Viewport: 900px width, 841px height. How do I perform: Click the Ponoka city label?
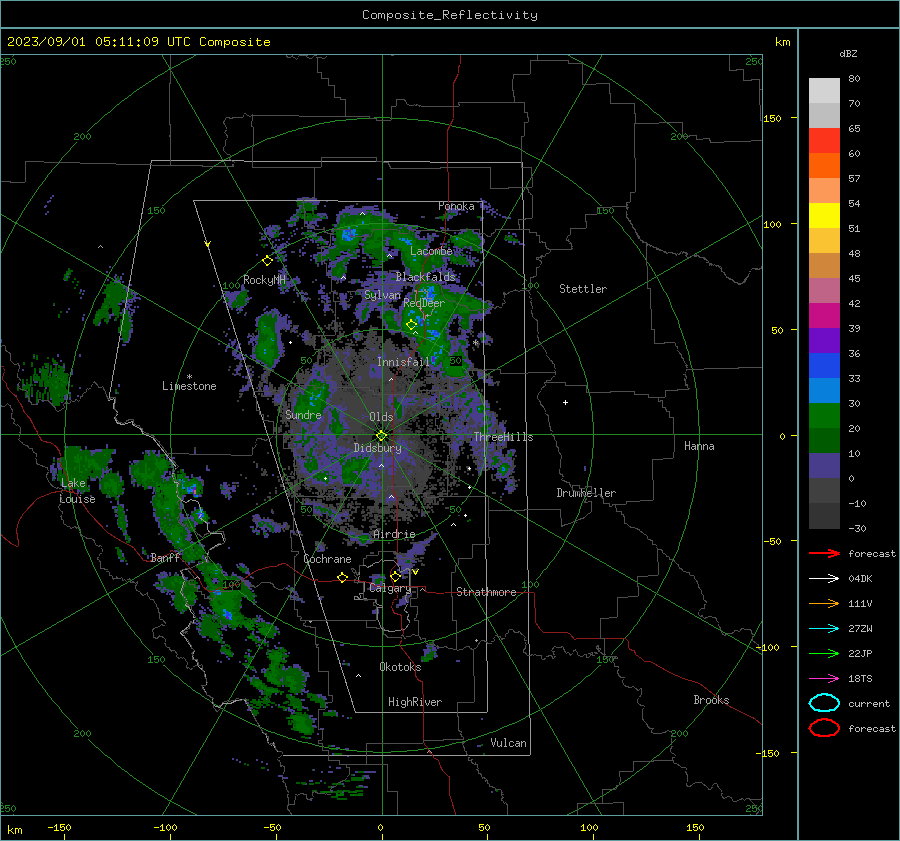tap(456, 206)
